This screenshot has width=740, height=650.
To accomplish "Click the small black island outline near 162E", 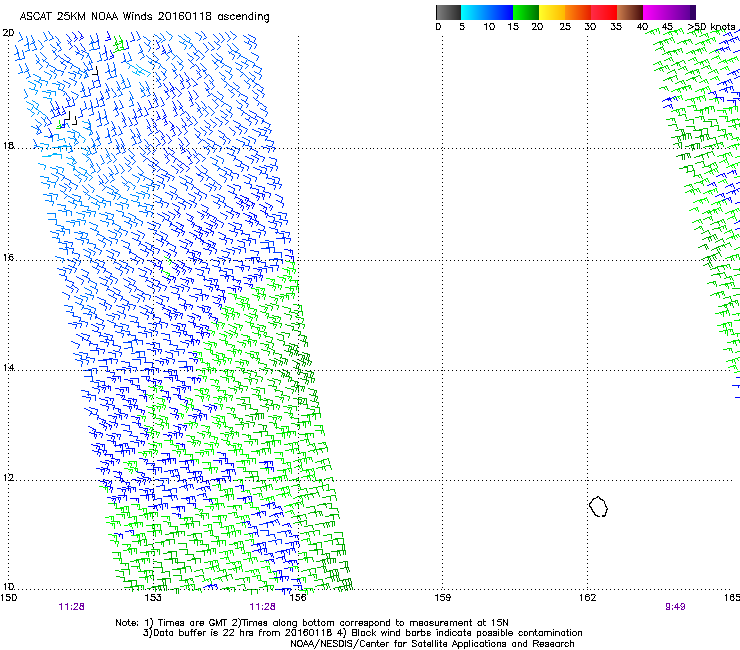I will pyautogui.click(x=598, y=506).
